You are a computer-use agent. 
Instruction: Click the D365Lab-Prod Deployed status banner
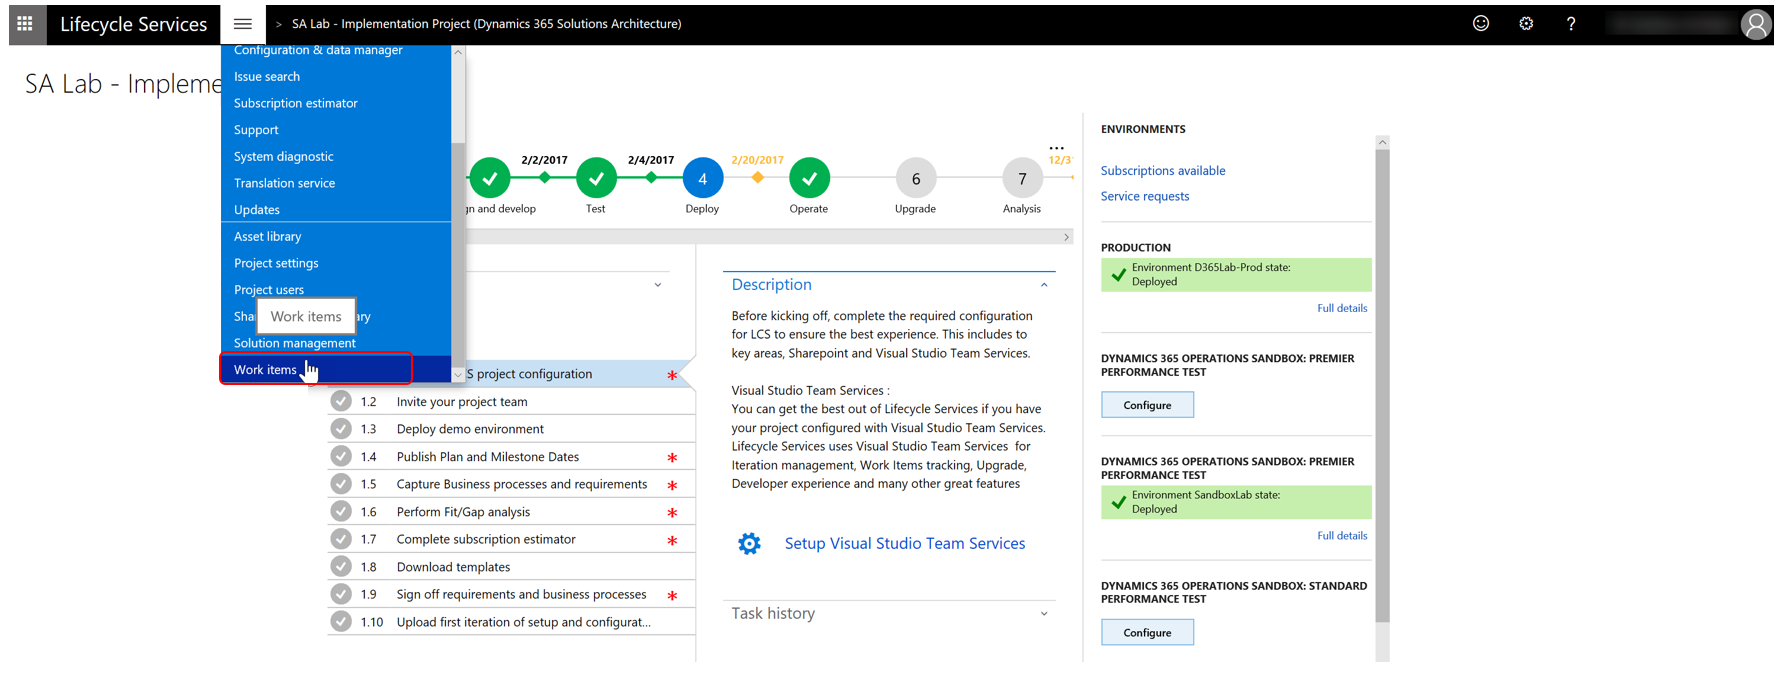tap(1236, 275)
